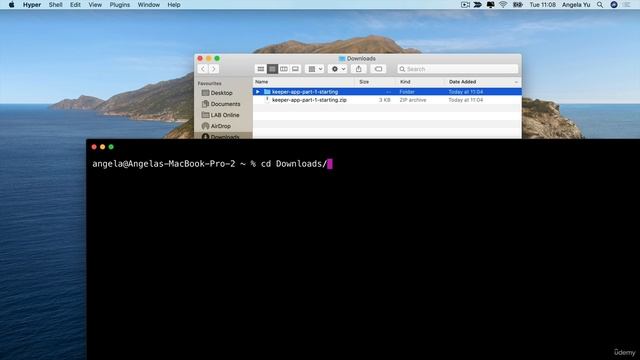640x360 pixels.
Task: Open the View menu
Action: click(x=95, y=5)
